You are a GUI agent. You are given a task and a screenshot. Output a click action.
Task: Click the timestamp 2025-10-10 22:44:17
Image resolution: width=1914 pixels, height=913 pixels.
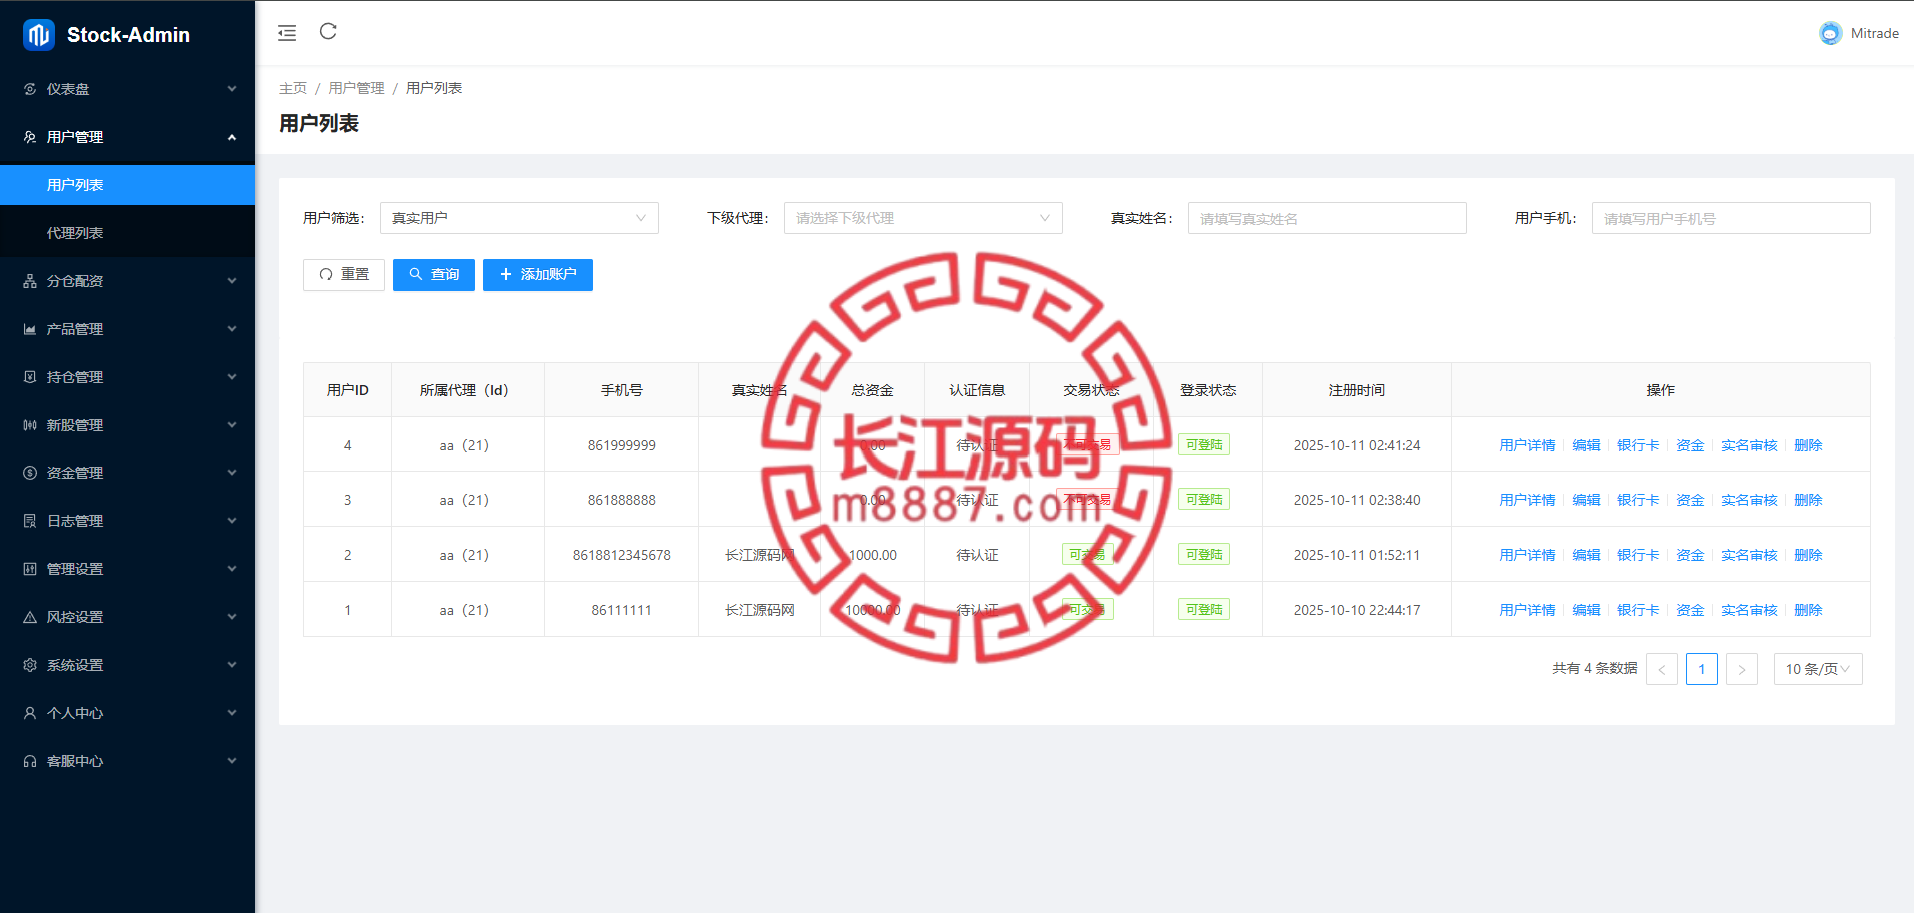tap(1357, 610)
